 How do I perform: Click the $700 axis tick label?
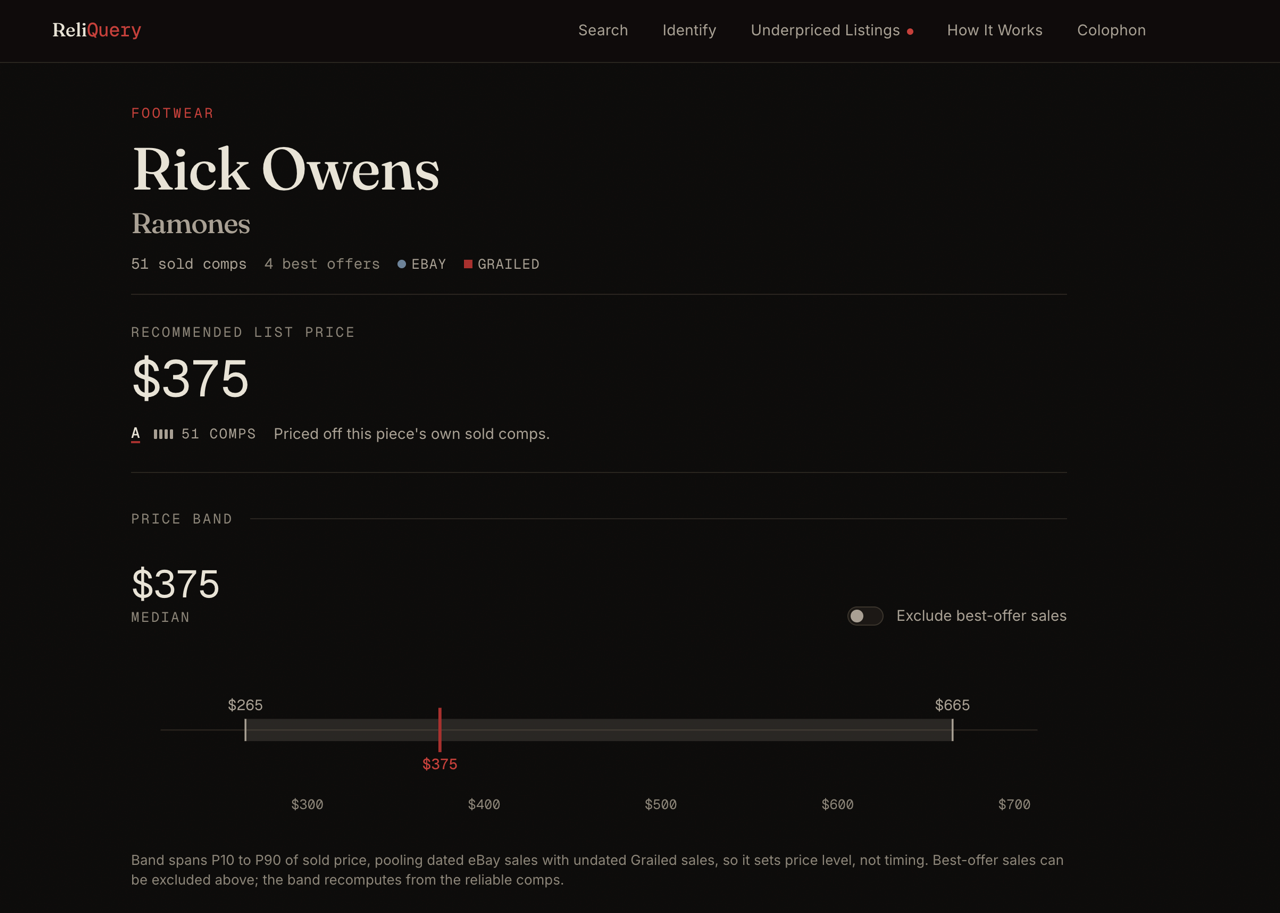coord(1014,804)
